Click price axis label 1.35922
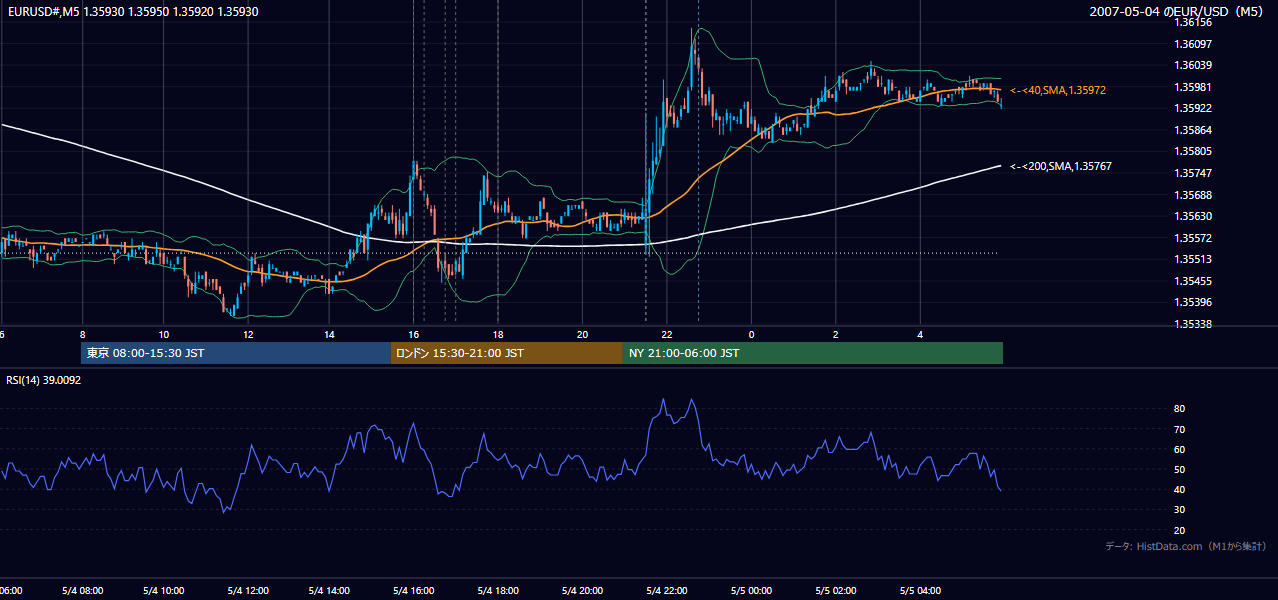The image size is (1278, 600). (x=1193, y=108)
